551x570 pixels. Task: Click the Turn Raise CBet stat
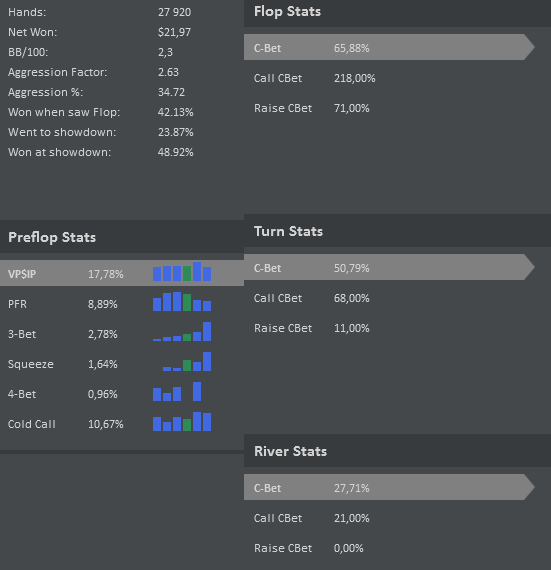click(x=312, y=328)
